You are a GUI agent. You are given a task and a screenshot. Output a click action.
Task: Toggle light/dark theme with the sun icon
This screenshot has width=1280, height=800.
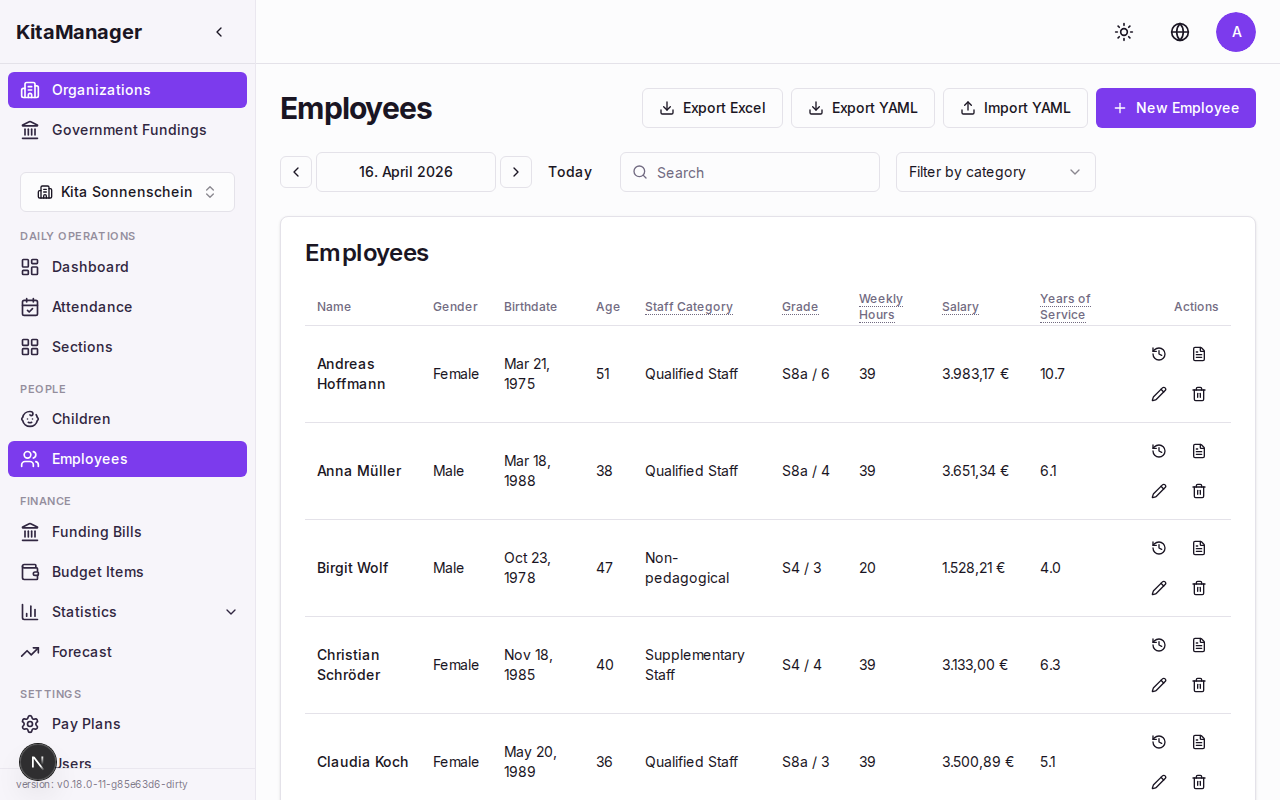[x=1124, y=32]
